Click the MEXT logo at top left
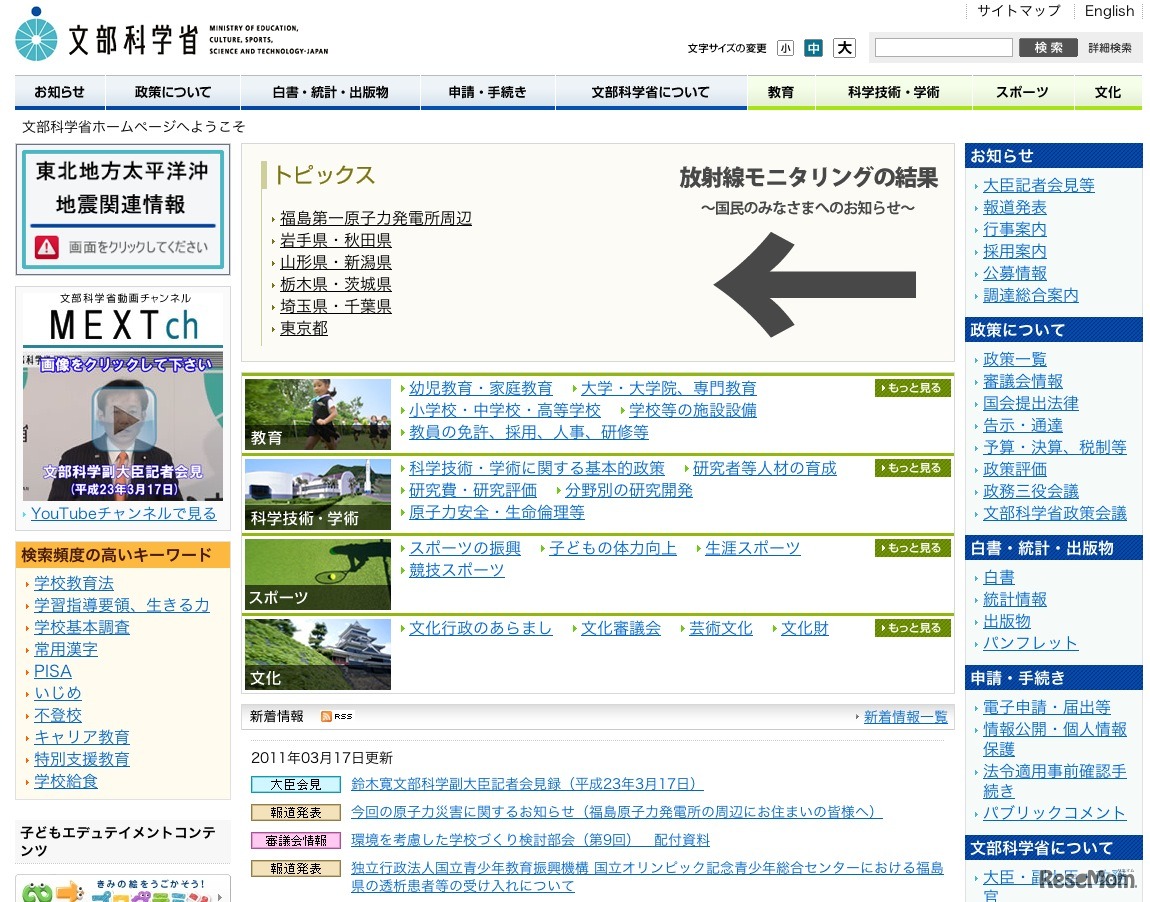 coord(170,36)
